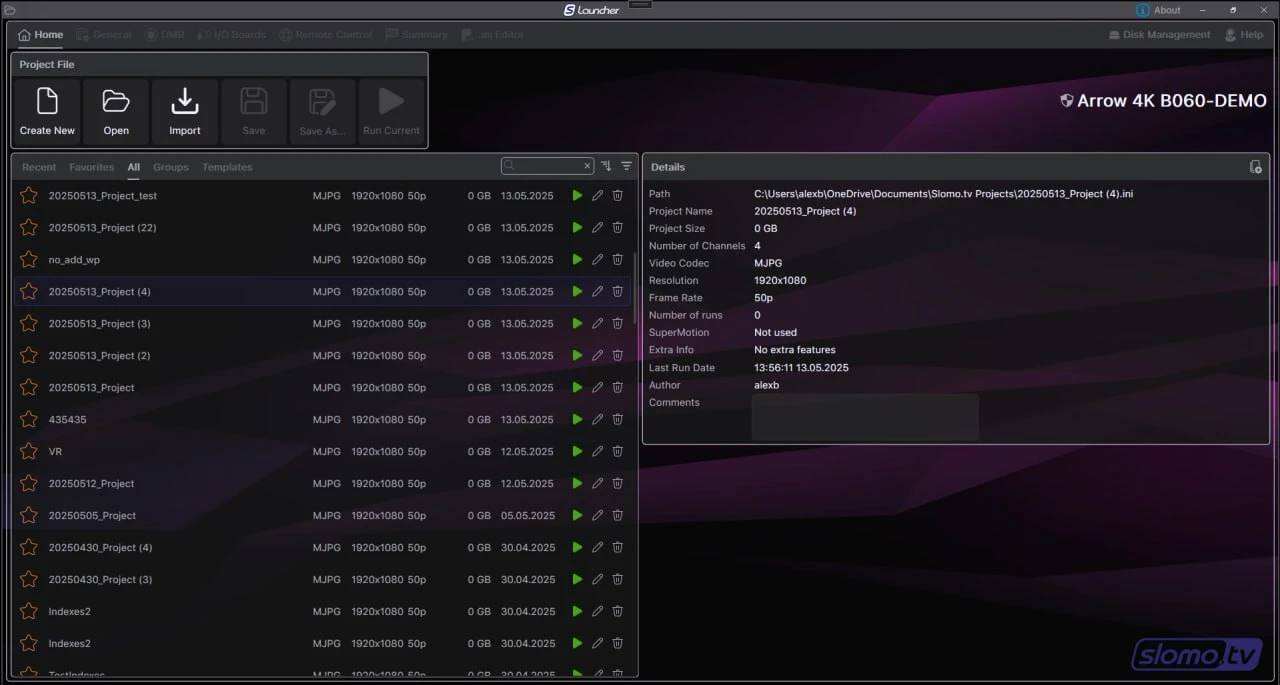Delete the 20250512_Project with trash icon
Viewport: 1280px width, 685px height.
pos(617,484)
